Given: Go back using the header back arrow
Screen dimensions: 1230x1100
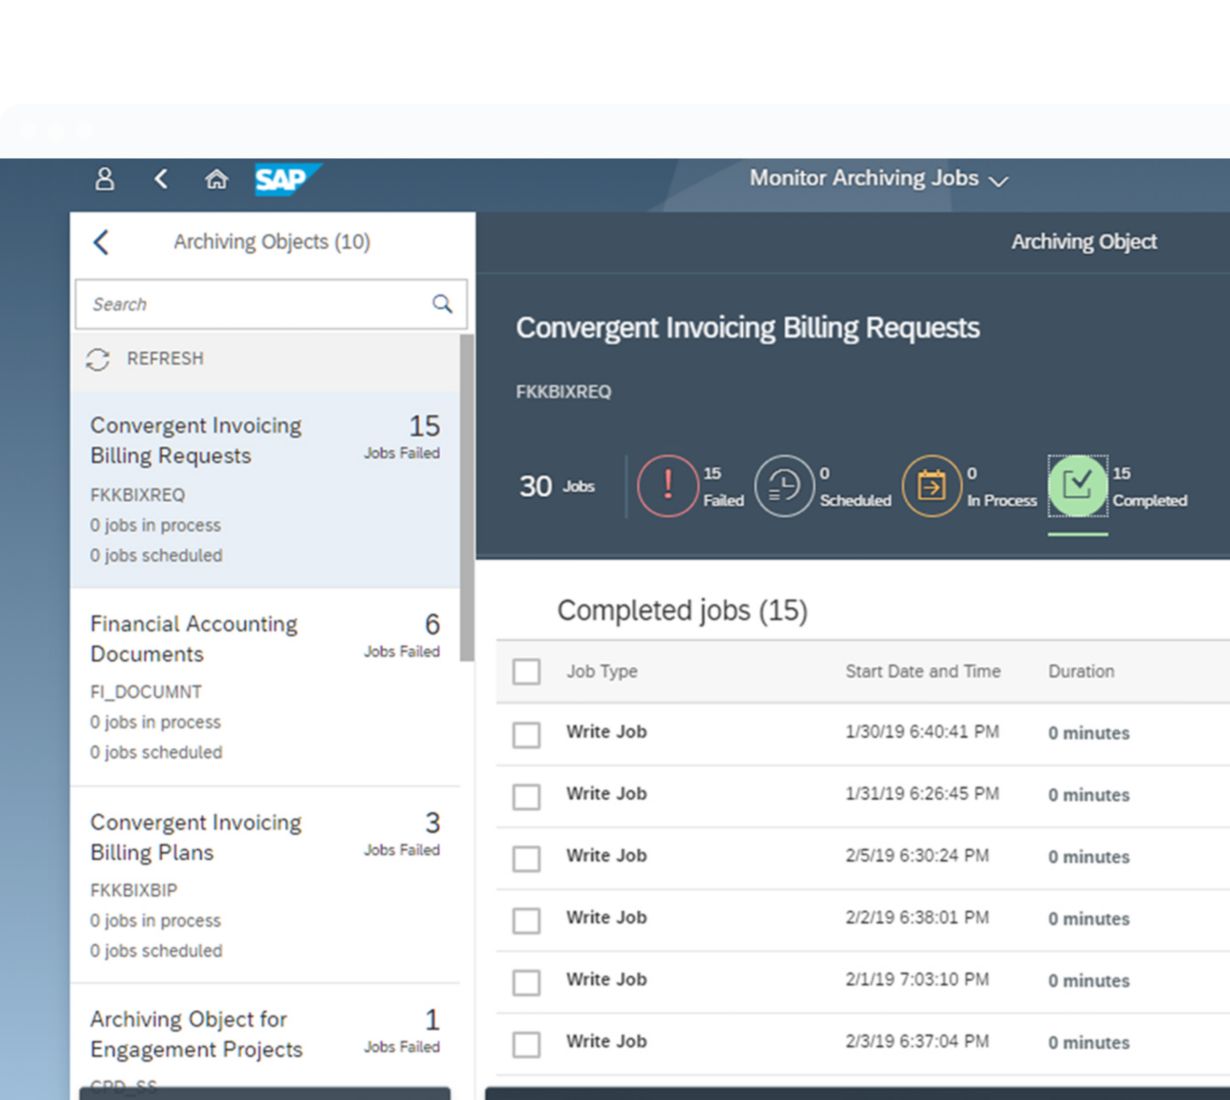Looking at the screenshot, I should [x=161, y=179].
